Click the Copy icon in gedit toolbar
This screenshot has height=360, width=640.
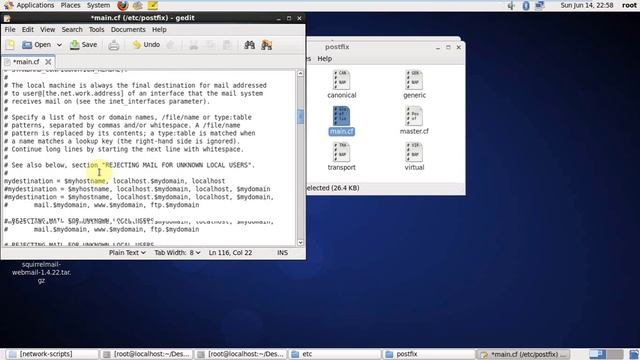(x=210, y=45)
